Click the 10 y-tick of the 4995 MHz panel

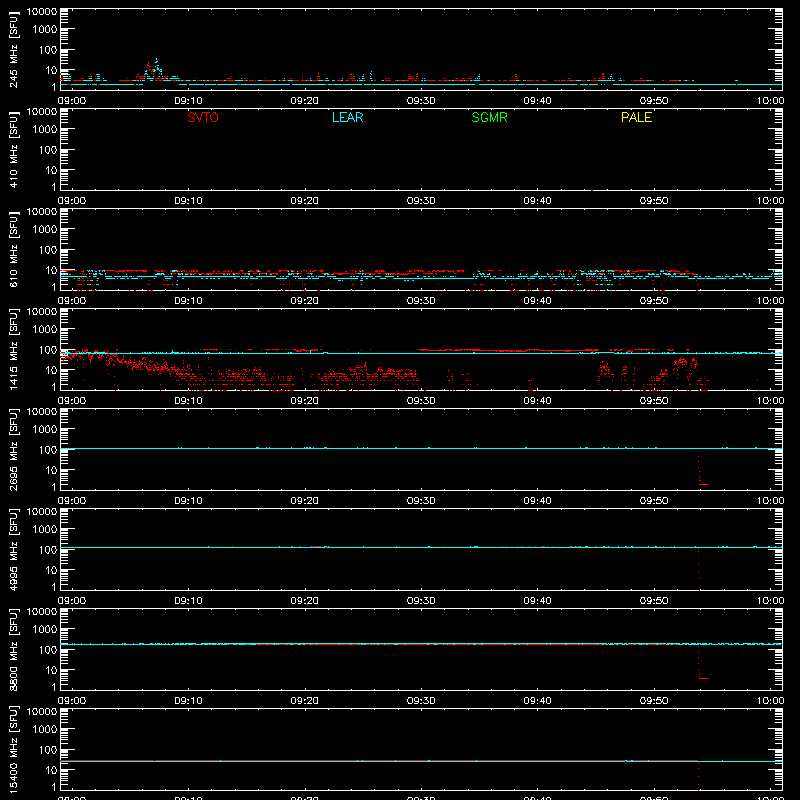tap(51, 570)
